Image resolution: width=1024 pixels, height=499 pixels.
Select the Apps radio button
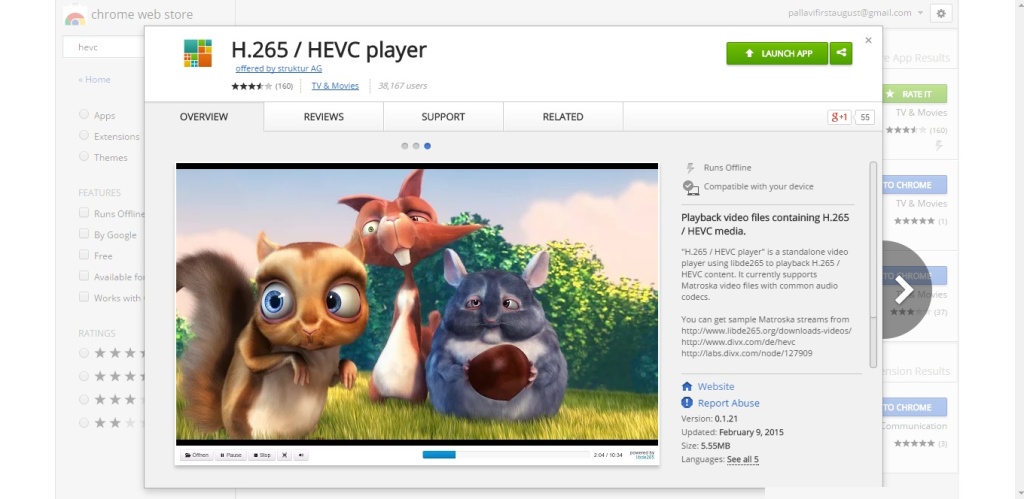84,114
